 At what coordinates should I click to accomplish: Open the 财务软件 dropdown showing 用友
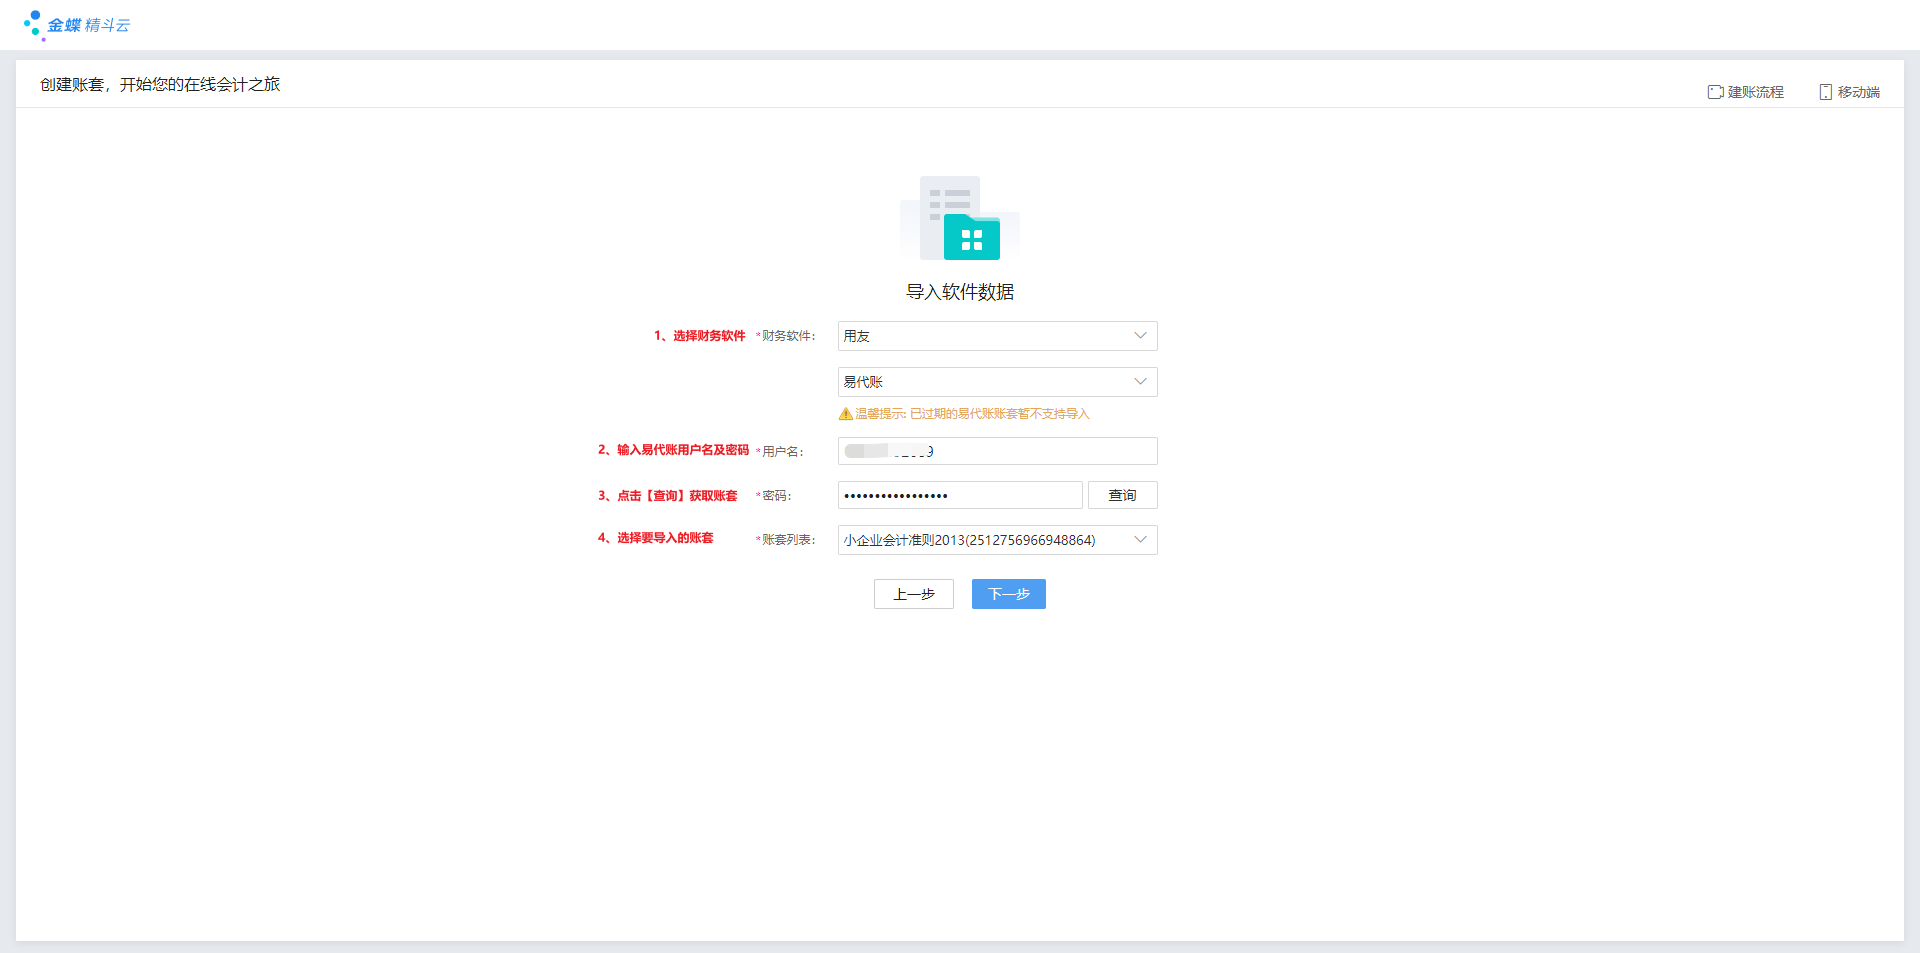tap(997, 336)
